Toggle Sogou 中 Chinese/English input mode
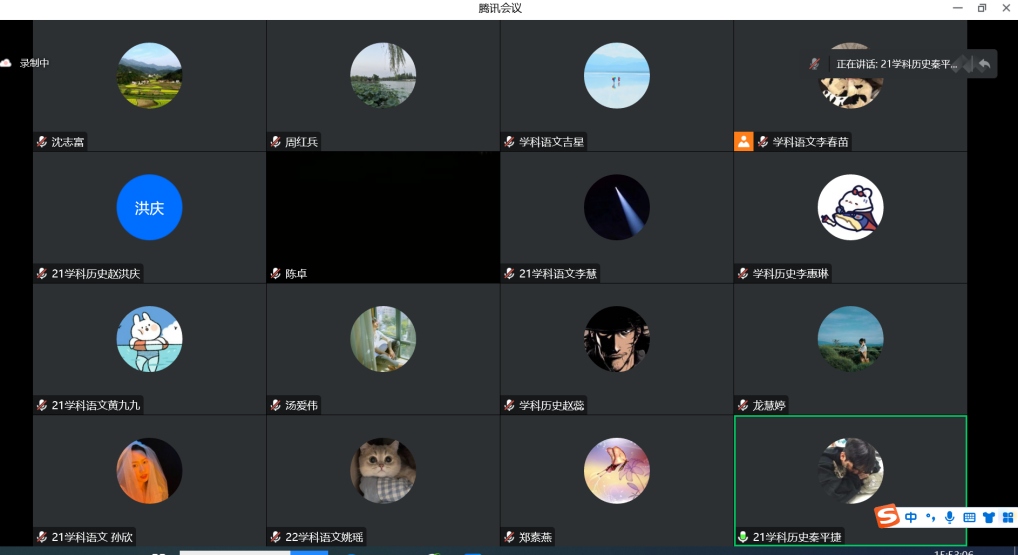Viewport: 1018px width, 555px height. 911,518
